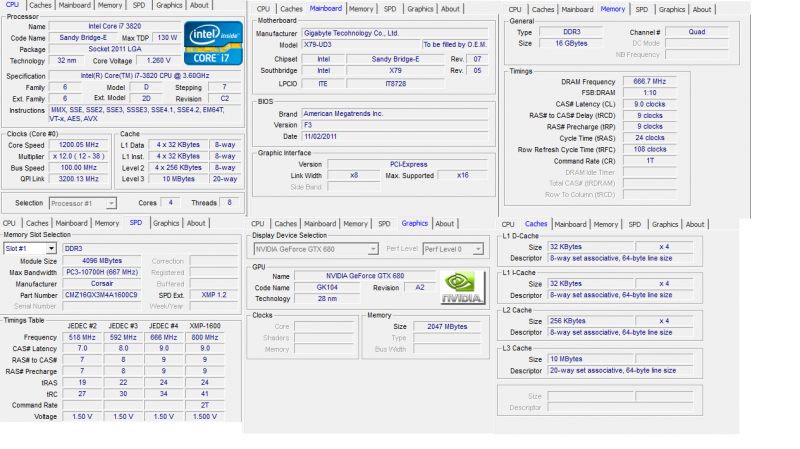Click the DRAM Frequency value '666.7 MHz'
The height and width of the screenshot is (449, 800).
(x=649, y=82)
